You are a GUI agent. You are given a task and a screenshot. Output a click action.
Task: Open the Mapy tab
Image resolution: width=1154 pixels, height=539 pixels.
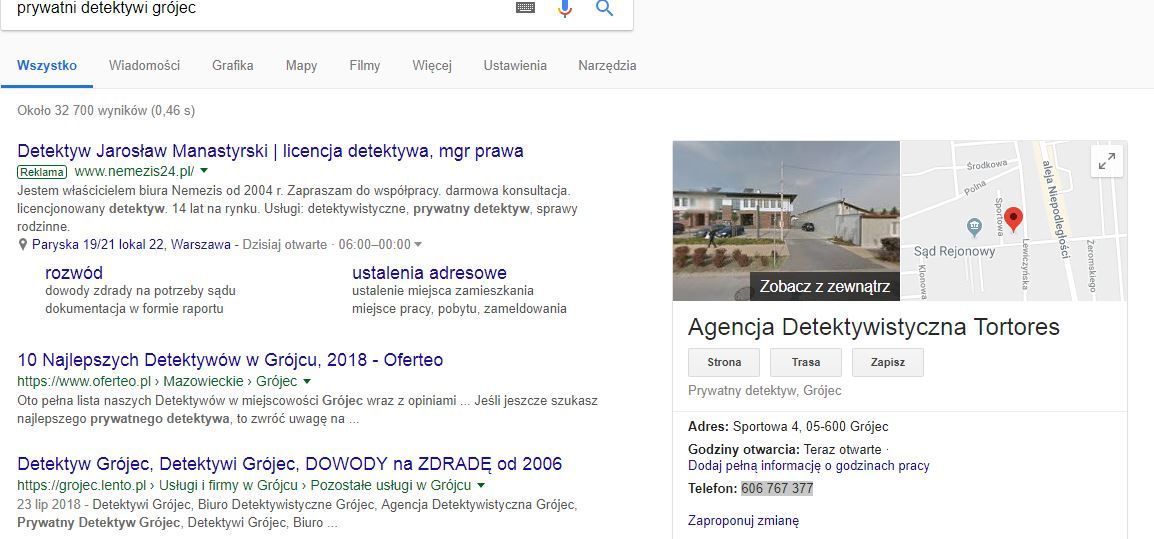(x=302, y=66)
